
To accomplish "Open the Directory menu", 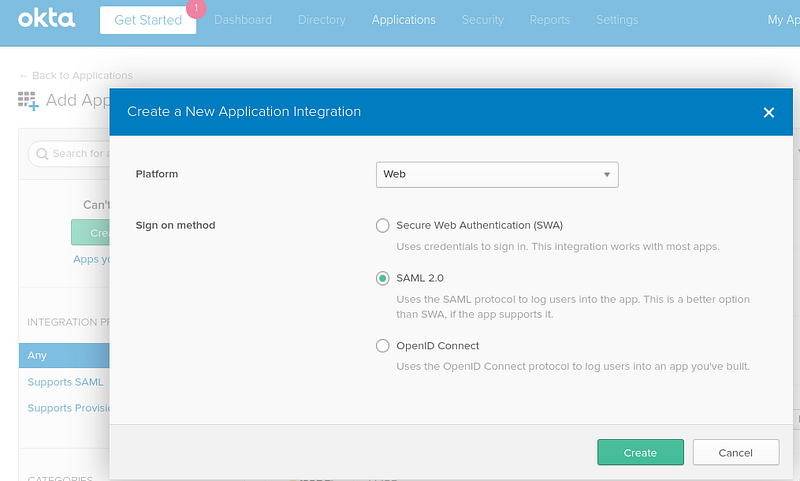I will [321, 20].
